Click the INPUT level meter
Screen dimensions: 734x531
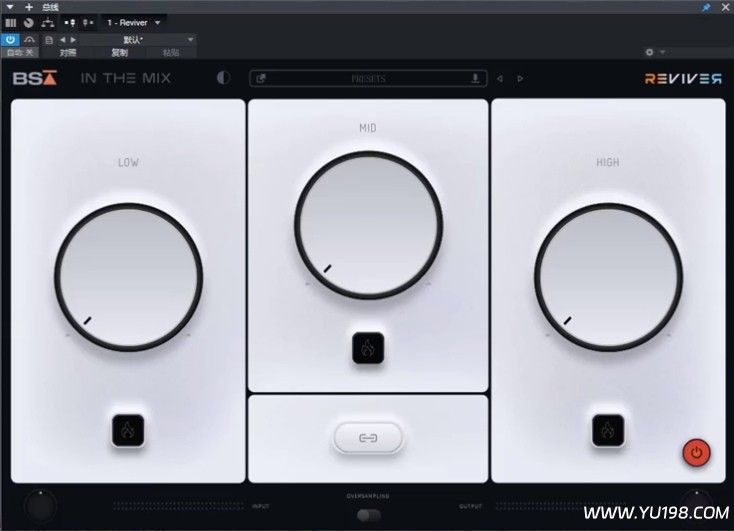coord(178,506)
